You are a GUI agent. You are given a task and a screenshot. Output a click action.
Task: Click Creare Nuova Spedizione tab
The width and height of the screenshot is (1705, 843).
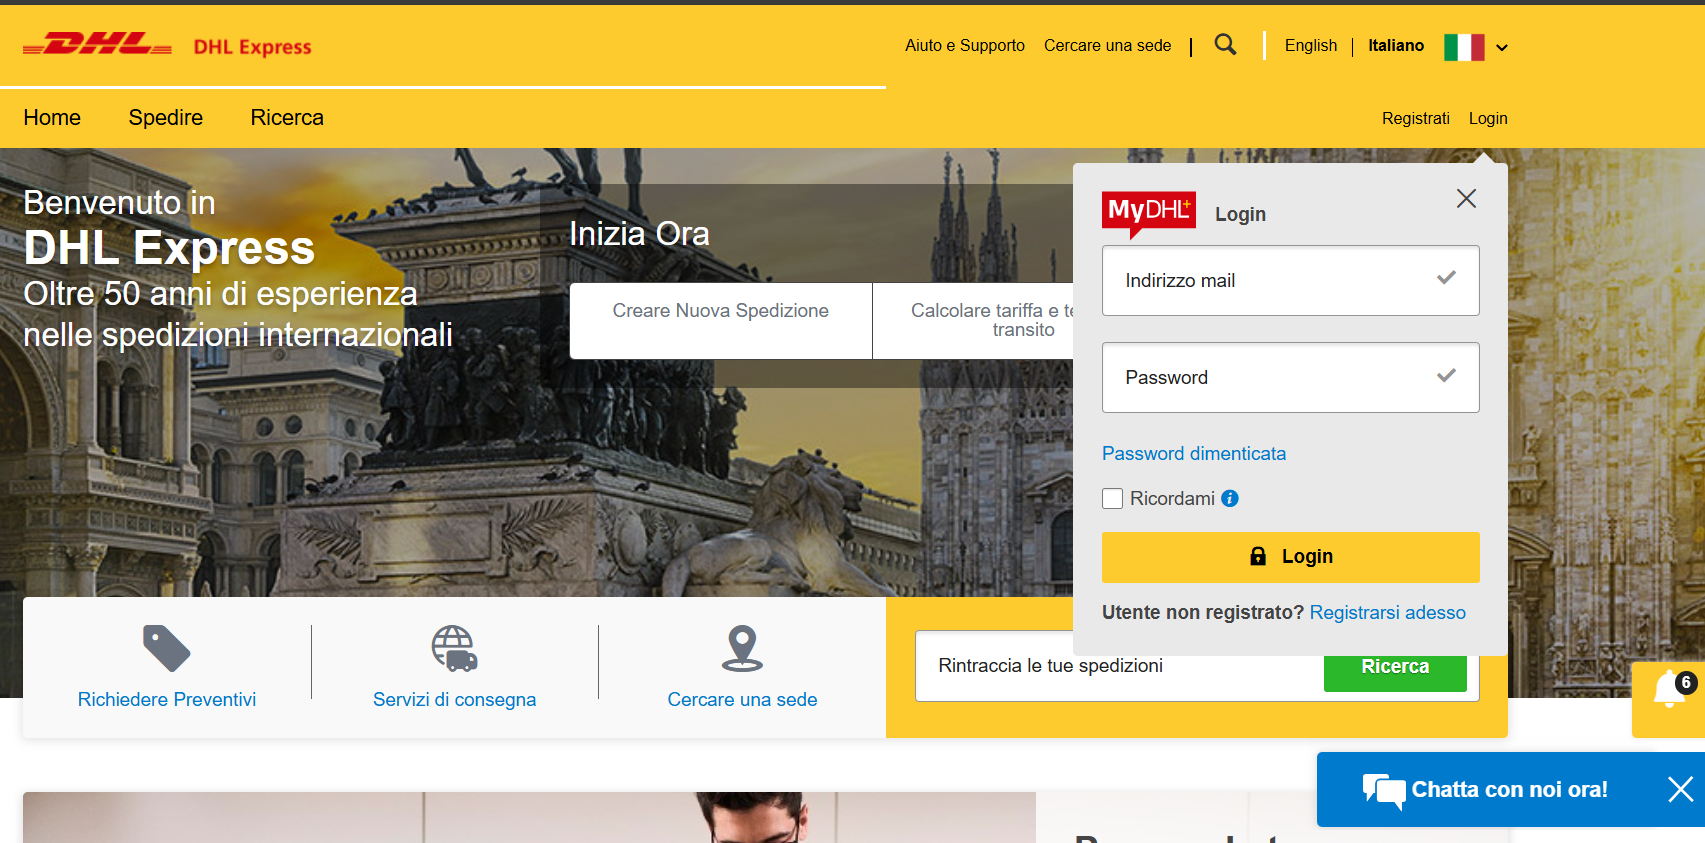721,321
